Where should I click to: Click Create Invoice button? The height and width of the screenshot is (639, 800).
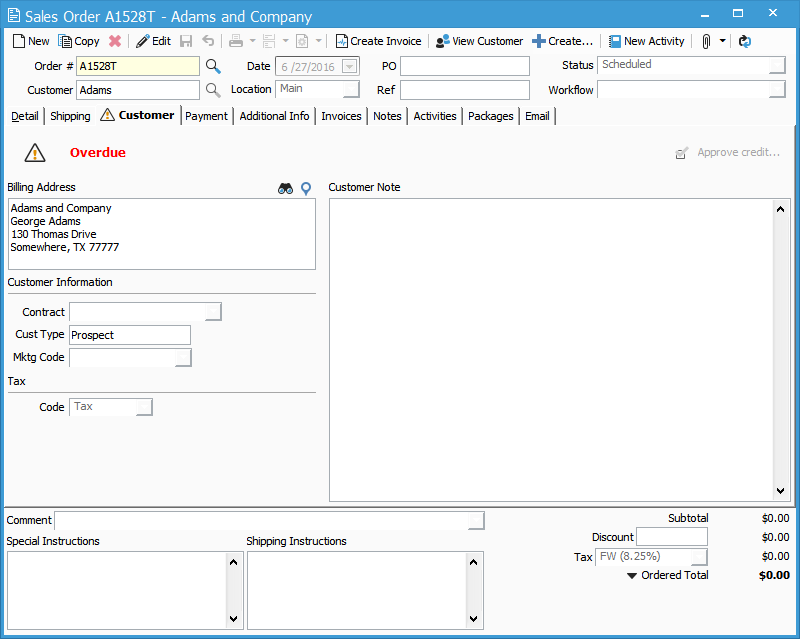[379, 41]
